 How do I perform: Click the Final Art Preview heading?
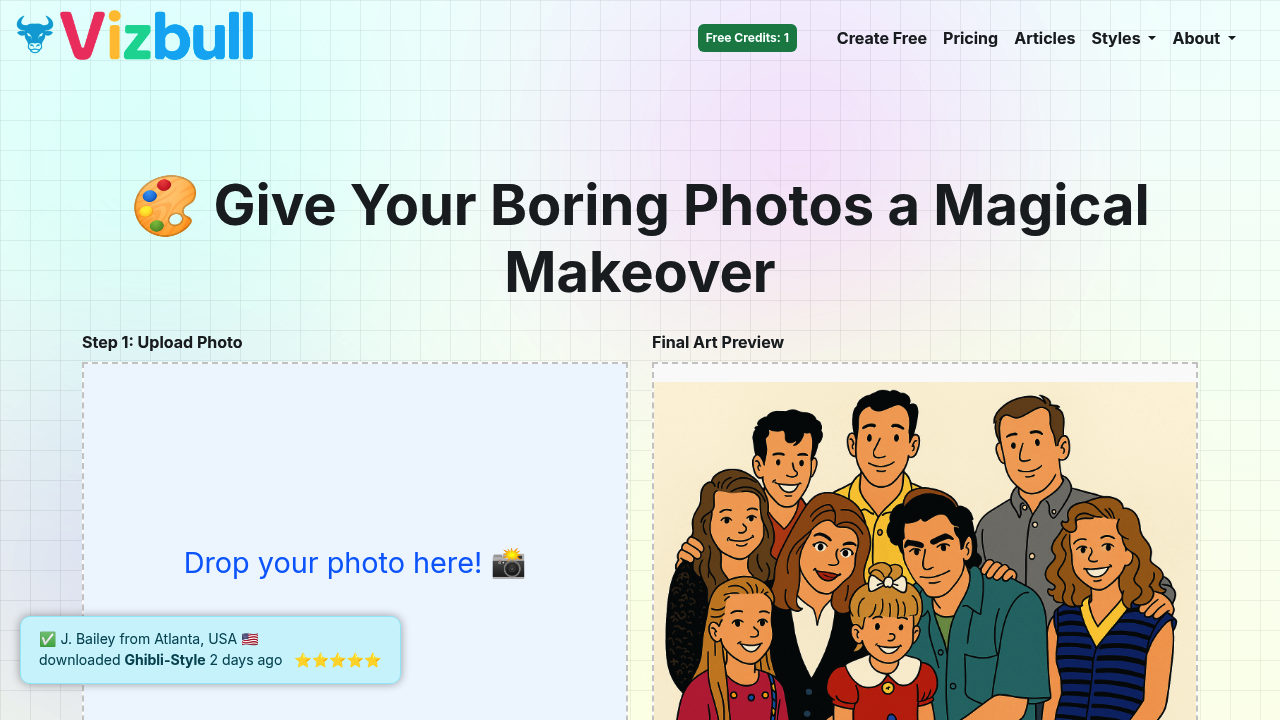point(718,342)
